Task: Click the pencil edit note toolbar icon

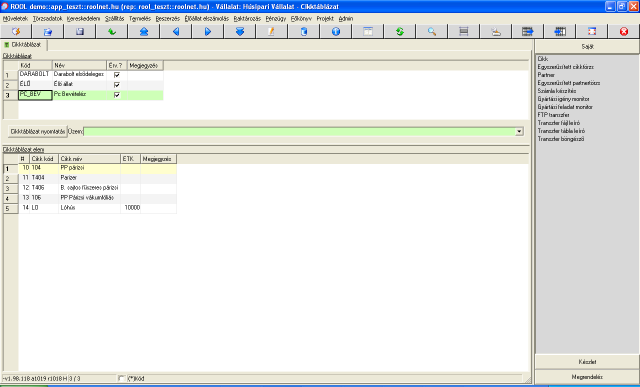Action: pyautogui.click(x=272, y=31)
